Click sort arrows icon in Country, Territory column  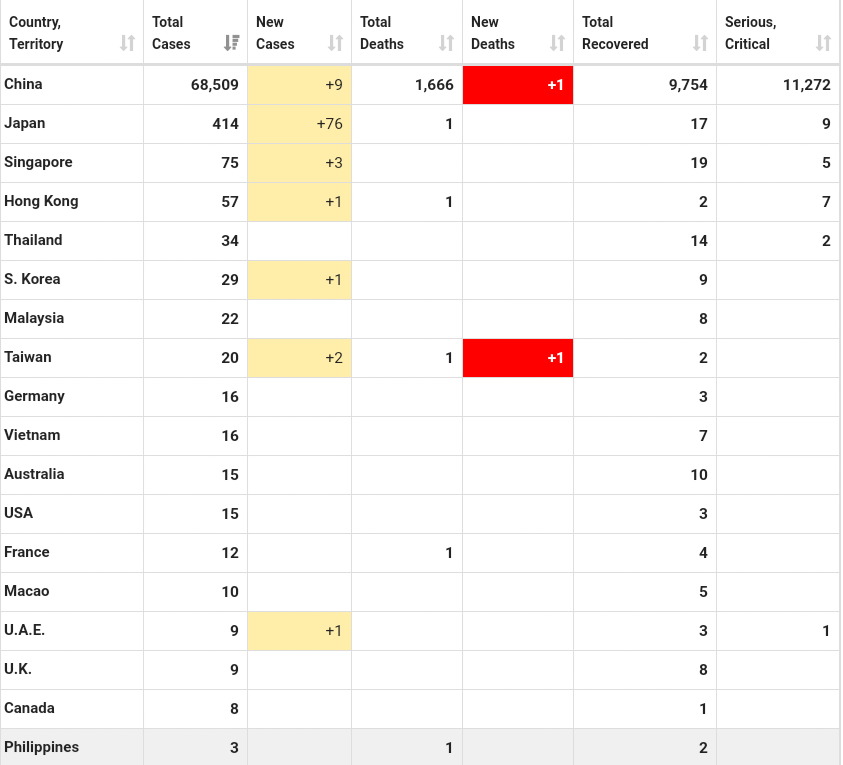(127, 43)
